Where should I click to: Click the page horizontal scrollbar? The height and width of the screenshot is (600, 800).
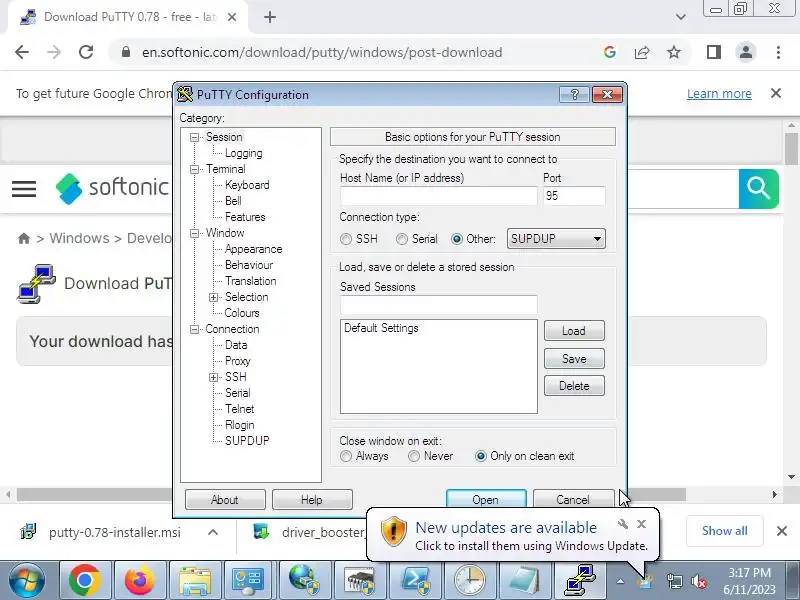[x=351, y=494]
